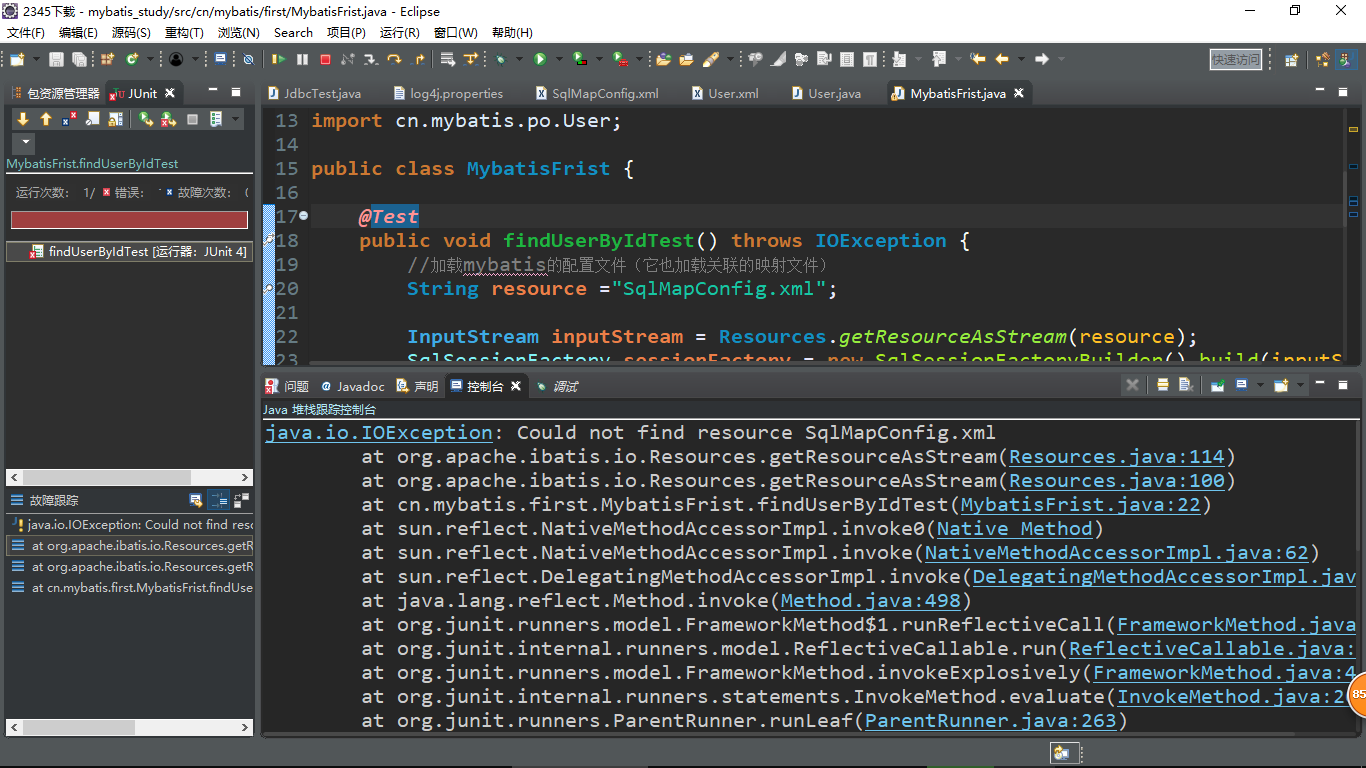1366x768 pixels.
Task: Toggle Show Whitespace Characters paragraph icon
Action: point(869,59)
